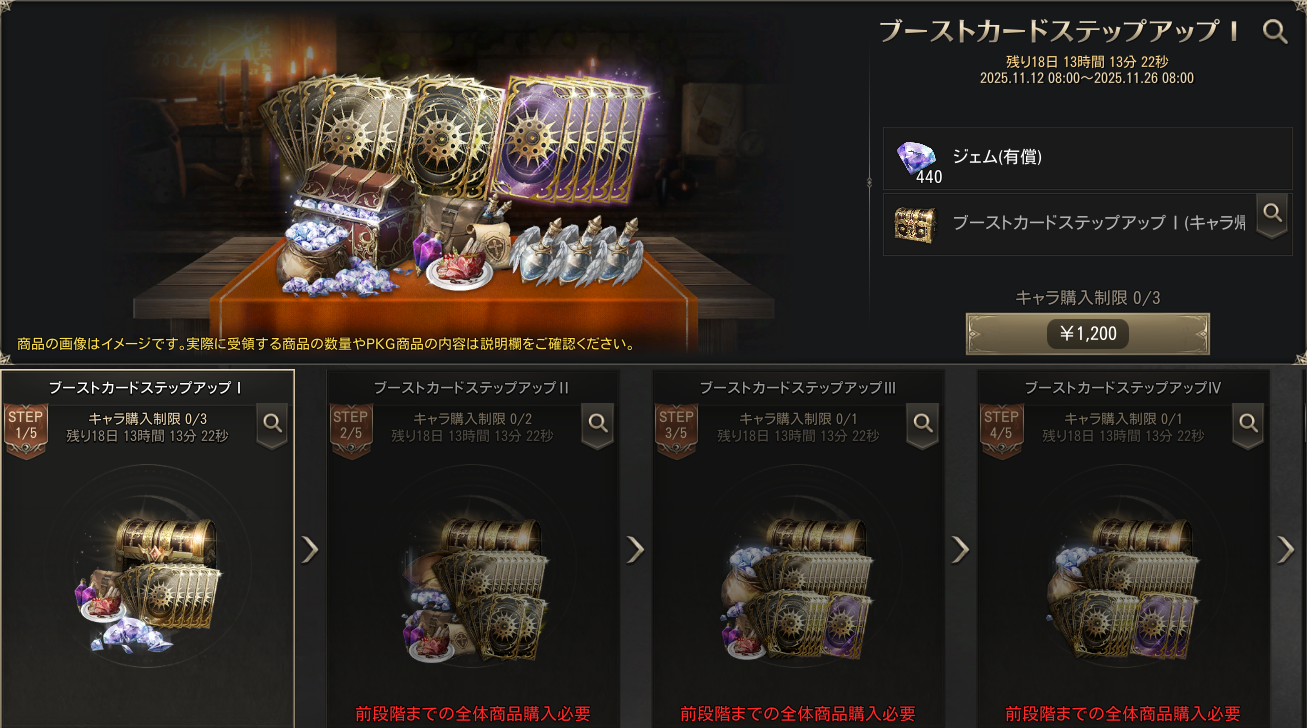Screen dimensions: 1307x728
Task: Click chevron between Step III and IV
Action: [x=960, y=549]
